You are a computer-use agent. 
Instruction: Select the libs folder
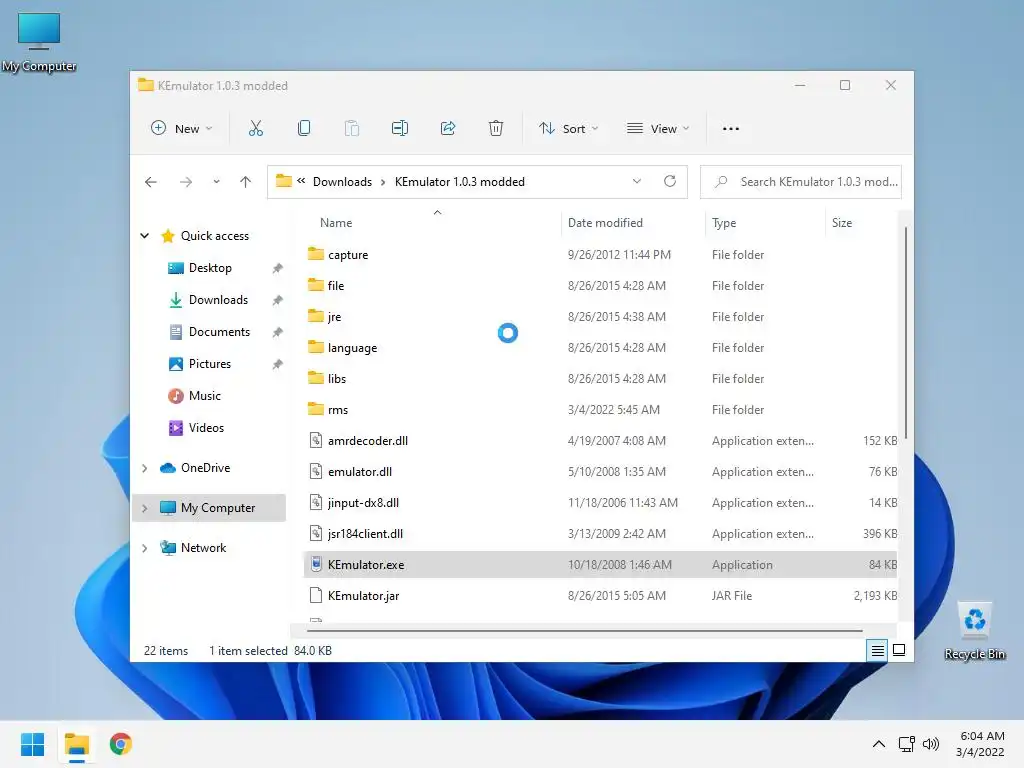click(x=600, y=379)
